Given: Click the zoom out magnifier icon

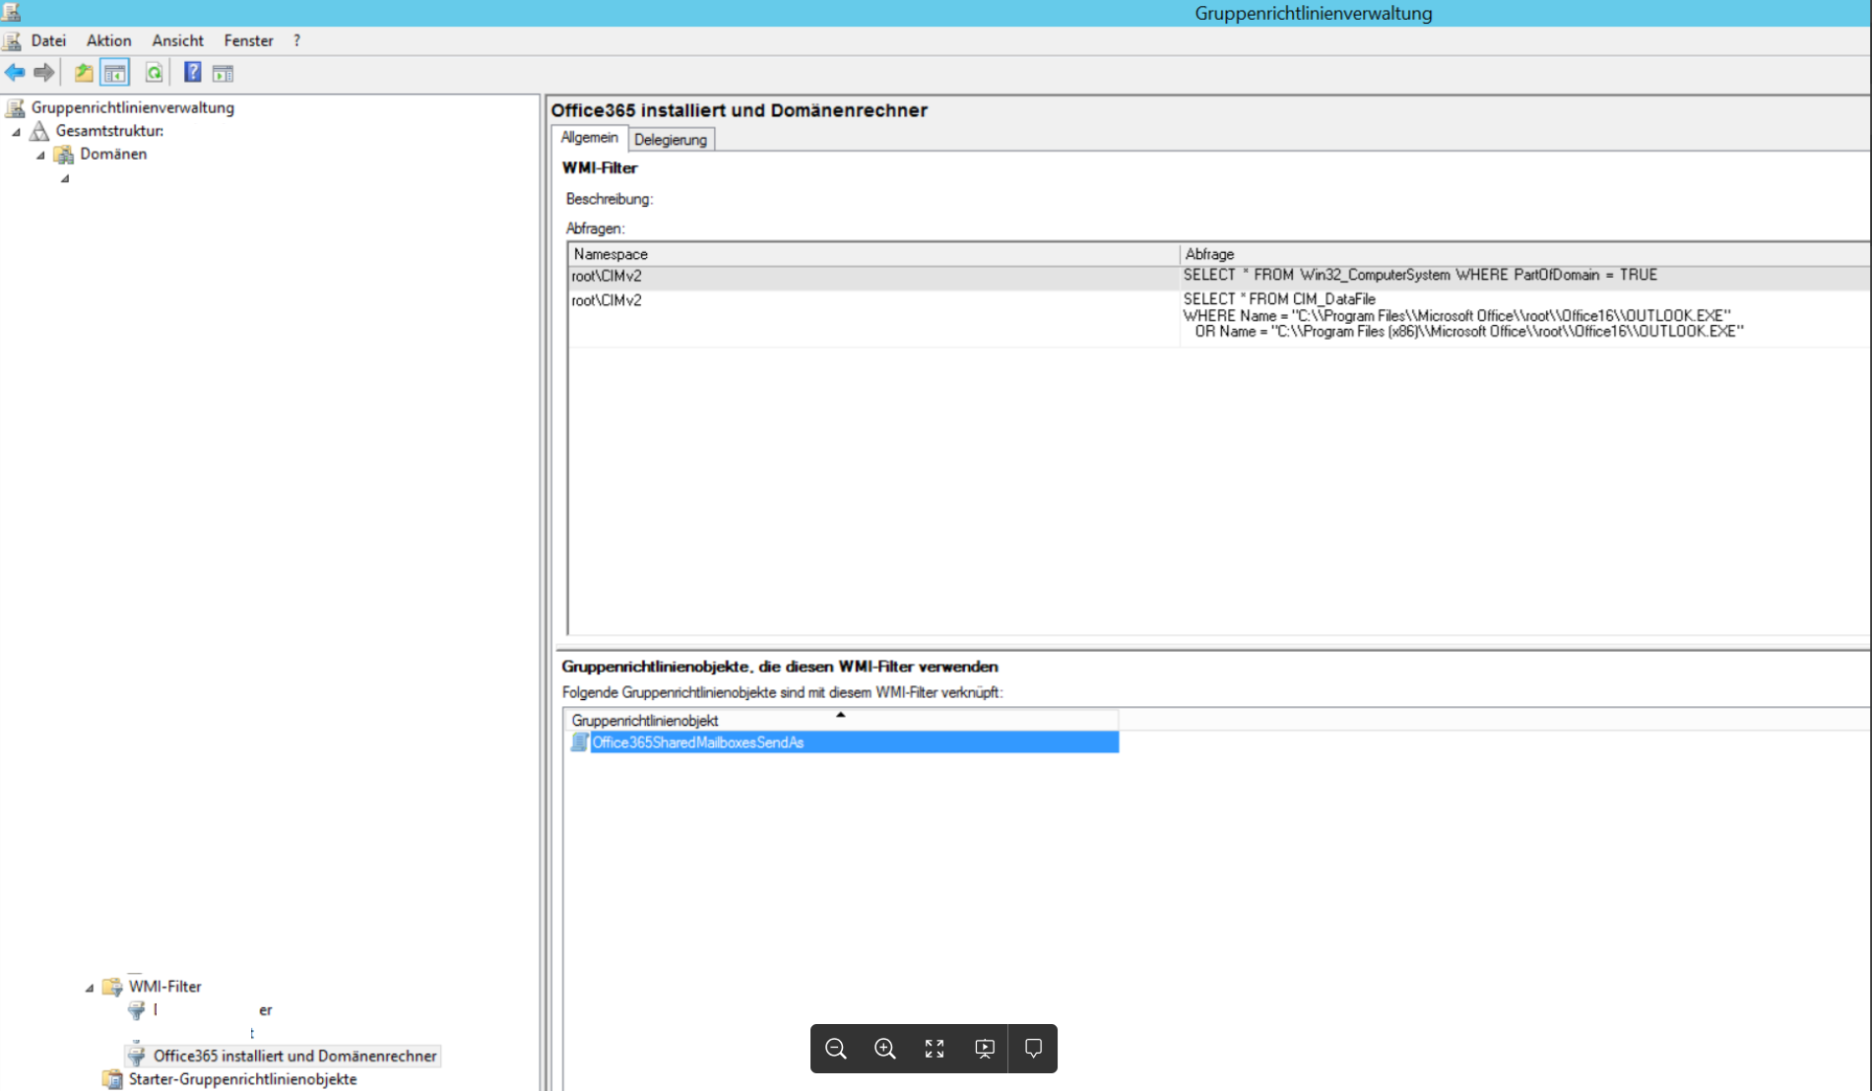Looking at the screenshot, I should (x=836, y=1048).
